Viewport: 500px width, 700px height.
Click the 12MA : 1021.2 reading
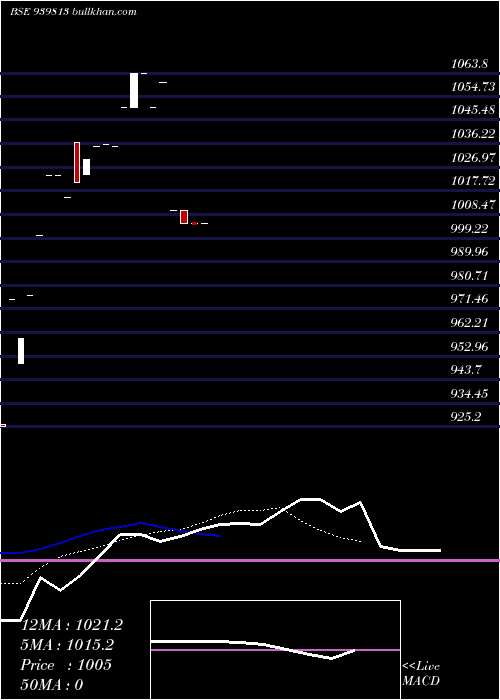coord(72,625)
